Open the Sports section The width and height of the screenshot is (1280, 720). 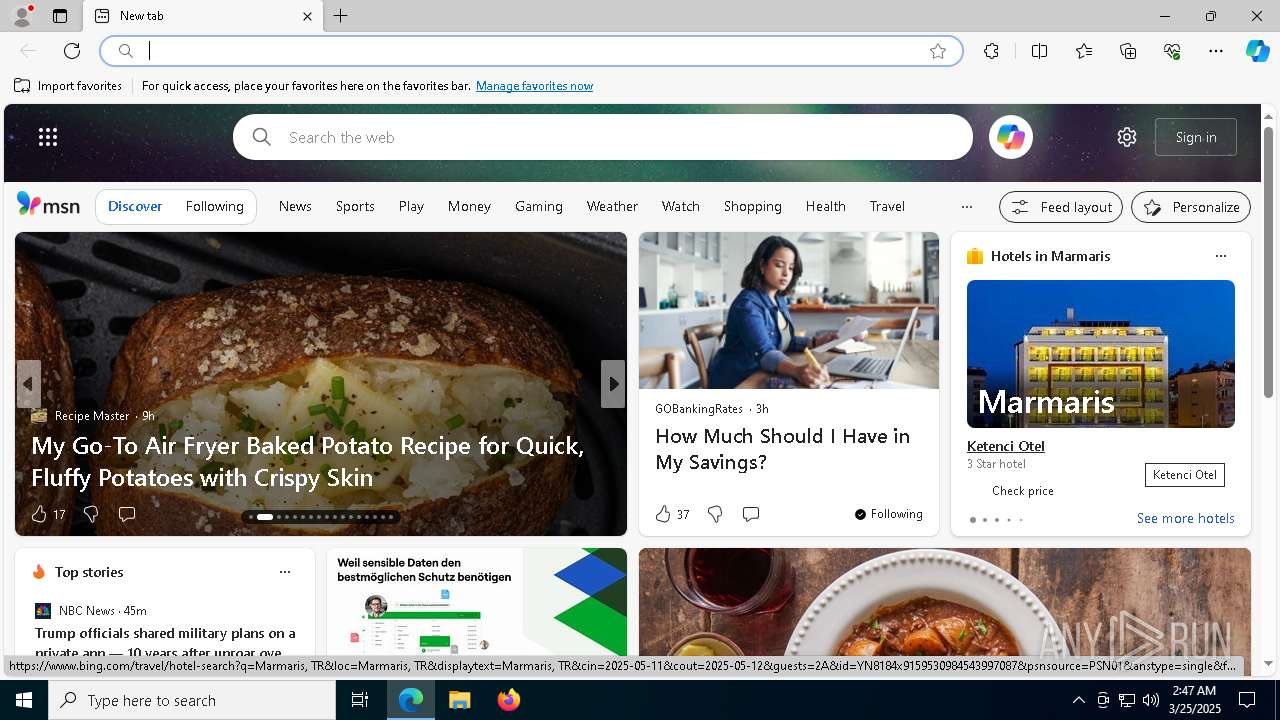click(x=355, y=206)
